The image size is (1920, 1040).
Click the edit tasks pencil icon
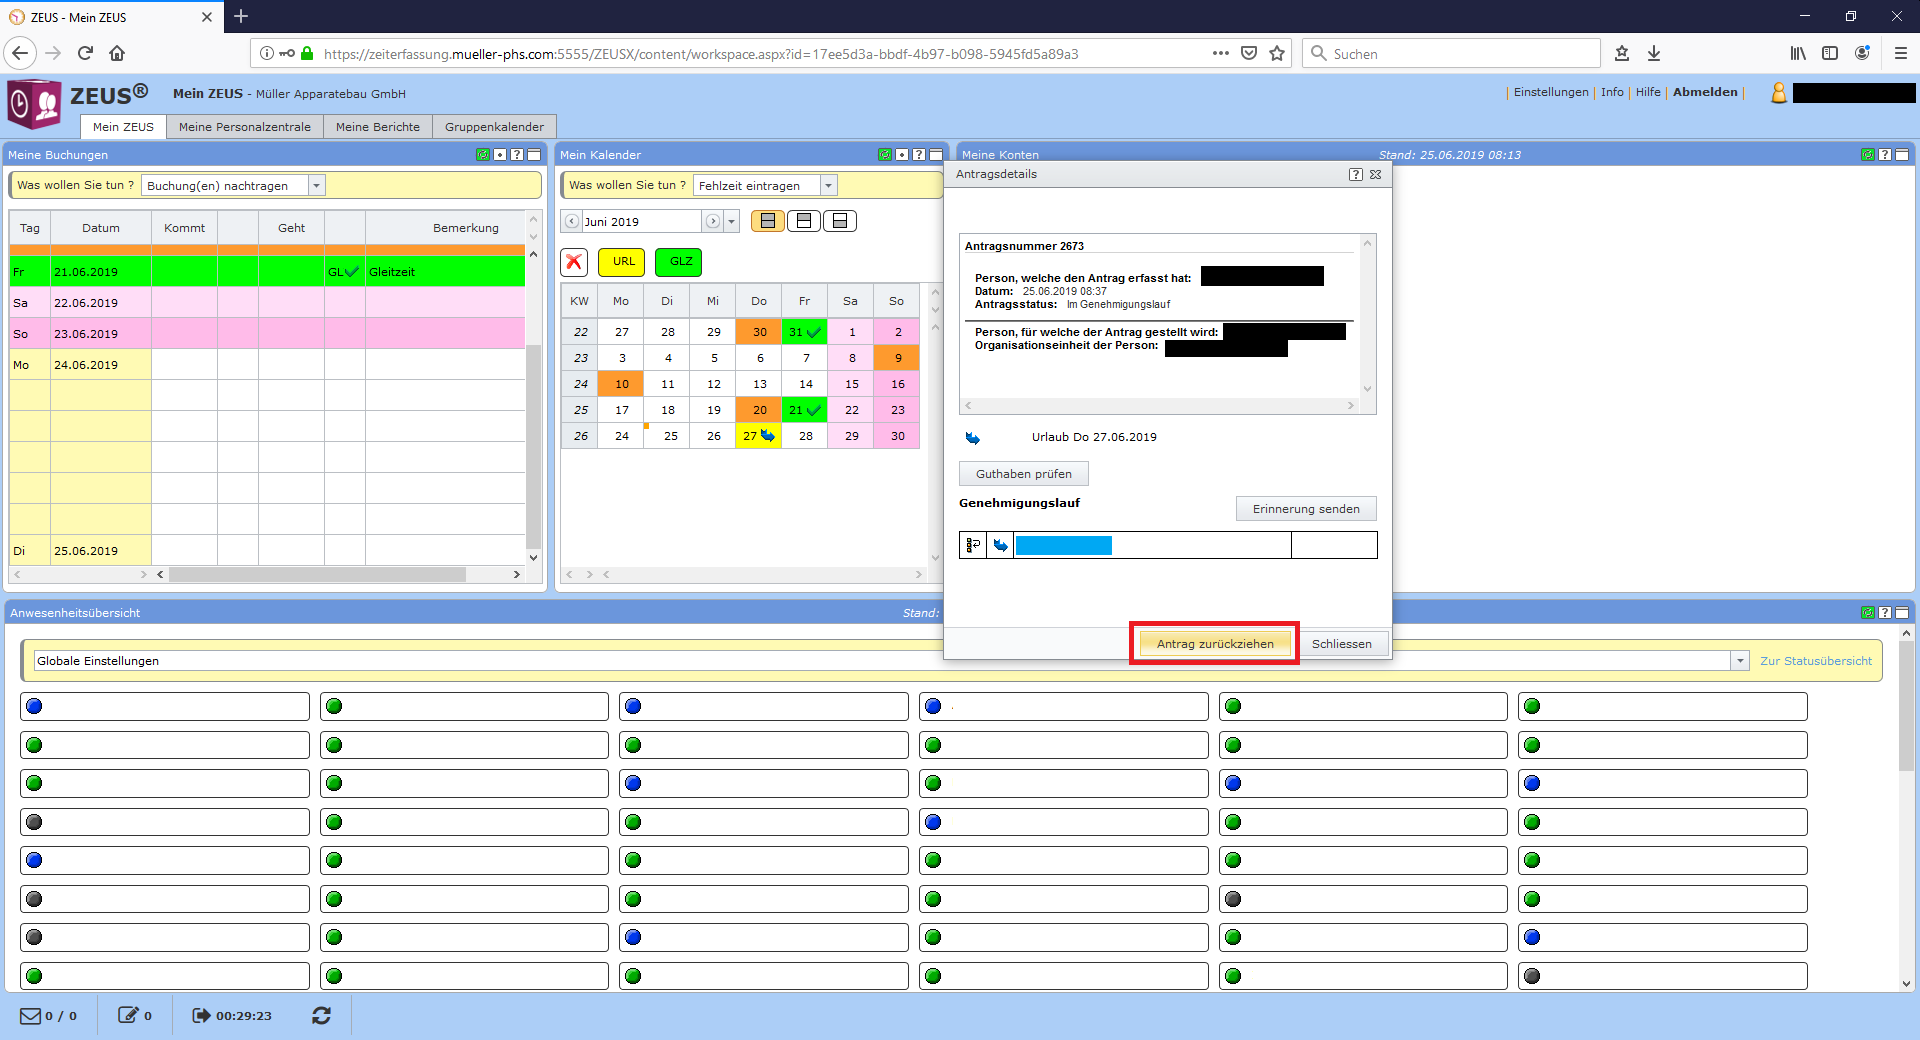click(128, 1016)
